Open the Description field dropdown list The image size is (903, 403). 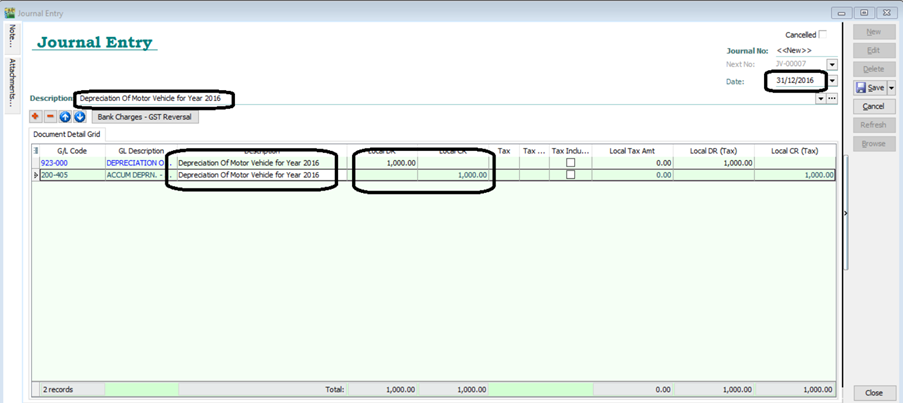[x=821, y=99]
